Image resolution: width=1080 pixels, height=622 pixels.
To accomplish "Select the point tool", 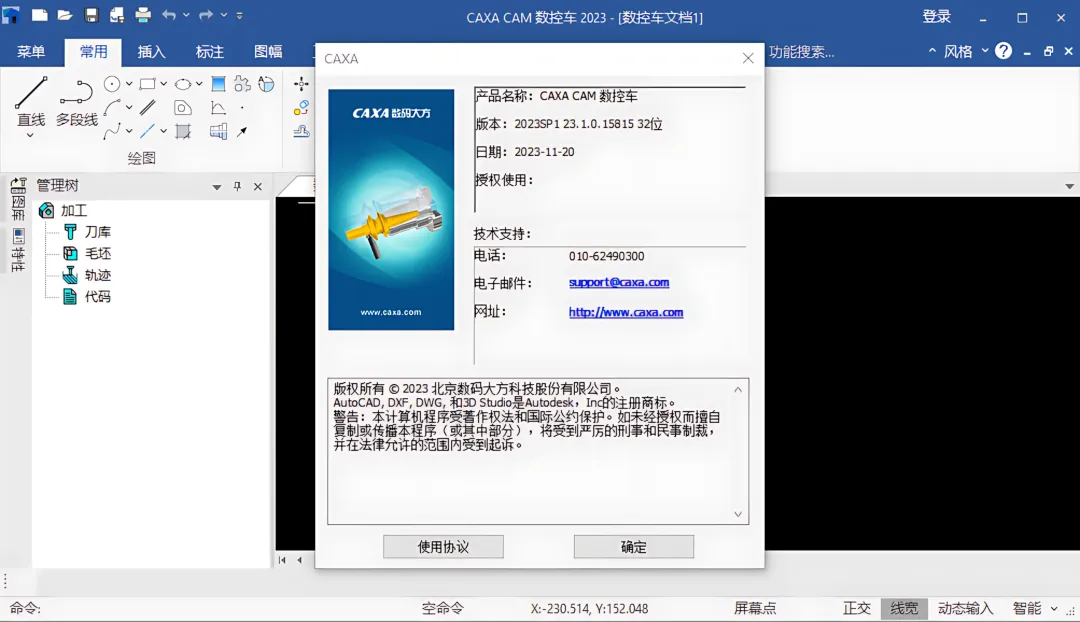I will [x=242, y=108].
